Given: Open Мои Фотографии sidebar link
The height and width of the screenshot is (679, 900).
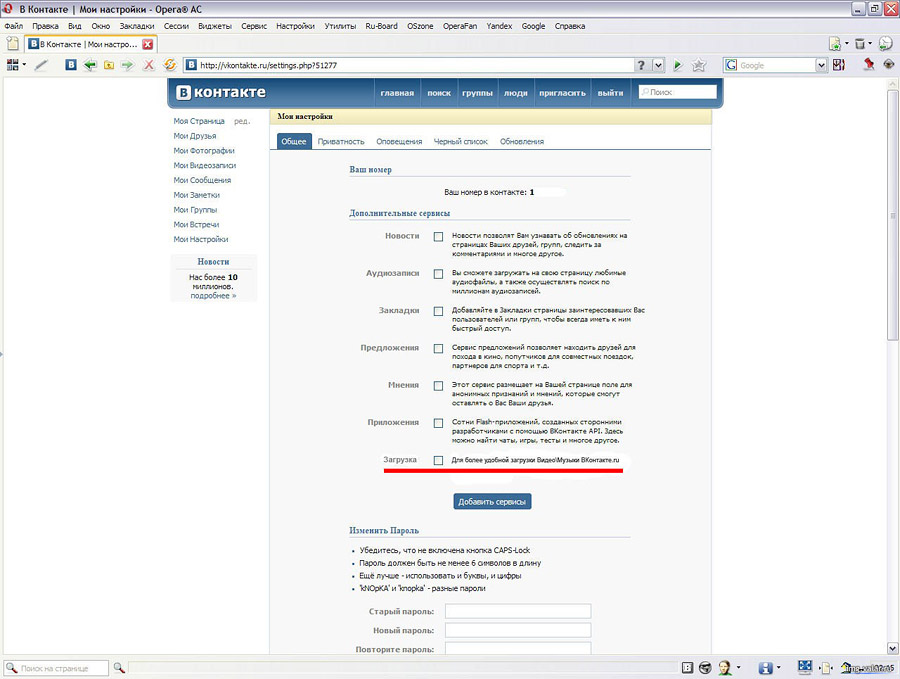Looking at the screenshot, I should point(204,151).
